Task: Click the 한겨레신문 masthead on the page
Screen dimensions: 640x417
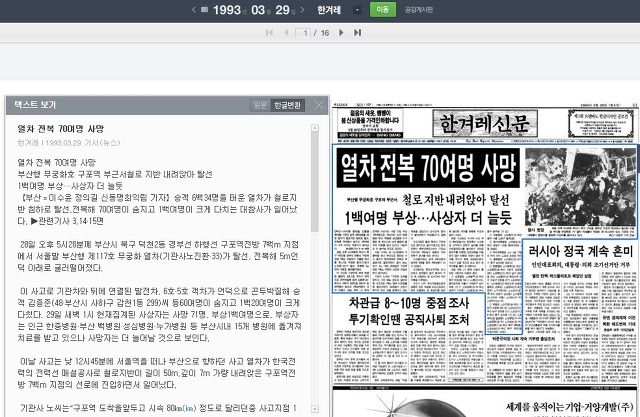Action: (x=484, y=123)
